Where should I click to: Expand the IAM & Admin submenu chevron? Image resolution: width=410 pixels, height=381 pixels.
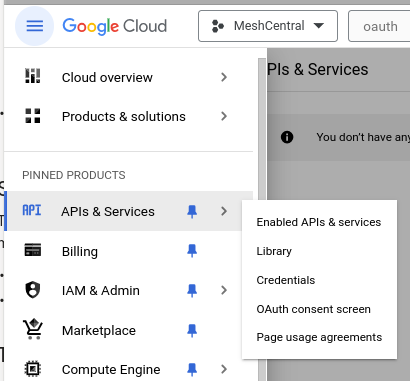(224, 290)
